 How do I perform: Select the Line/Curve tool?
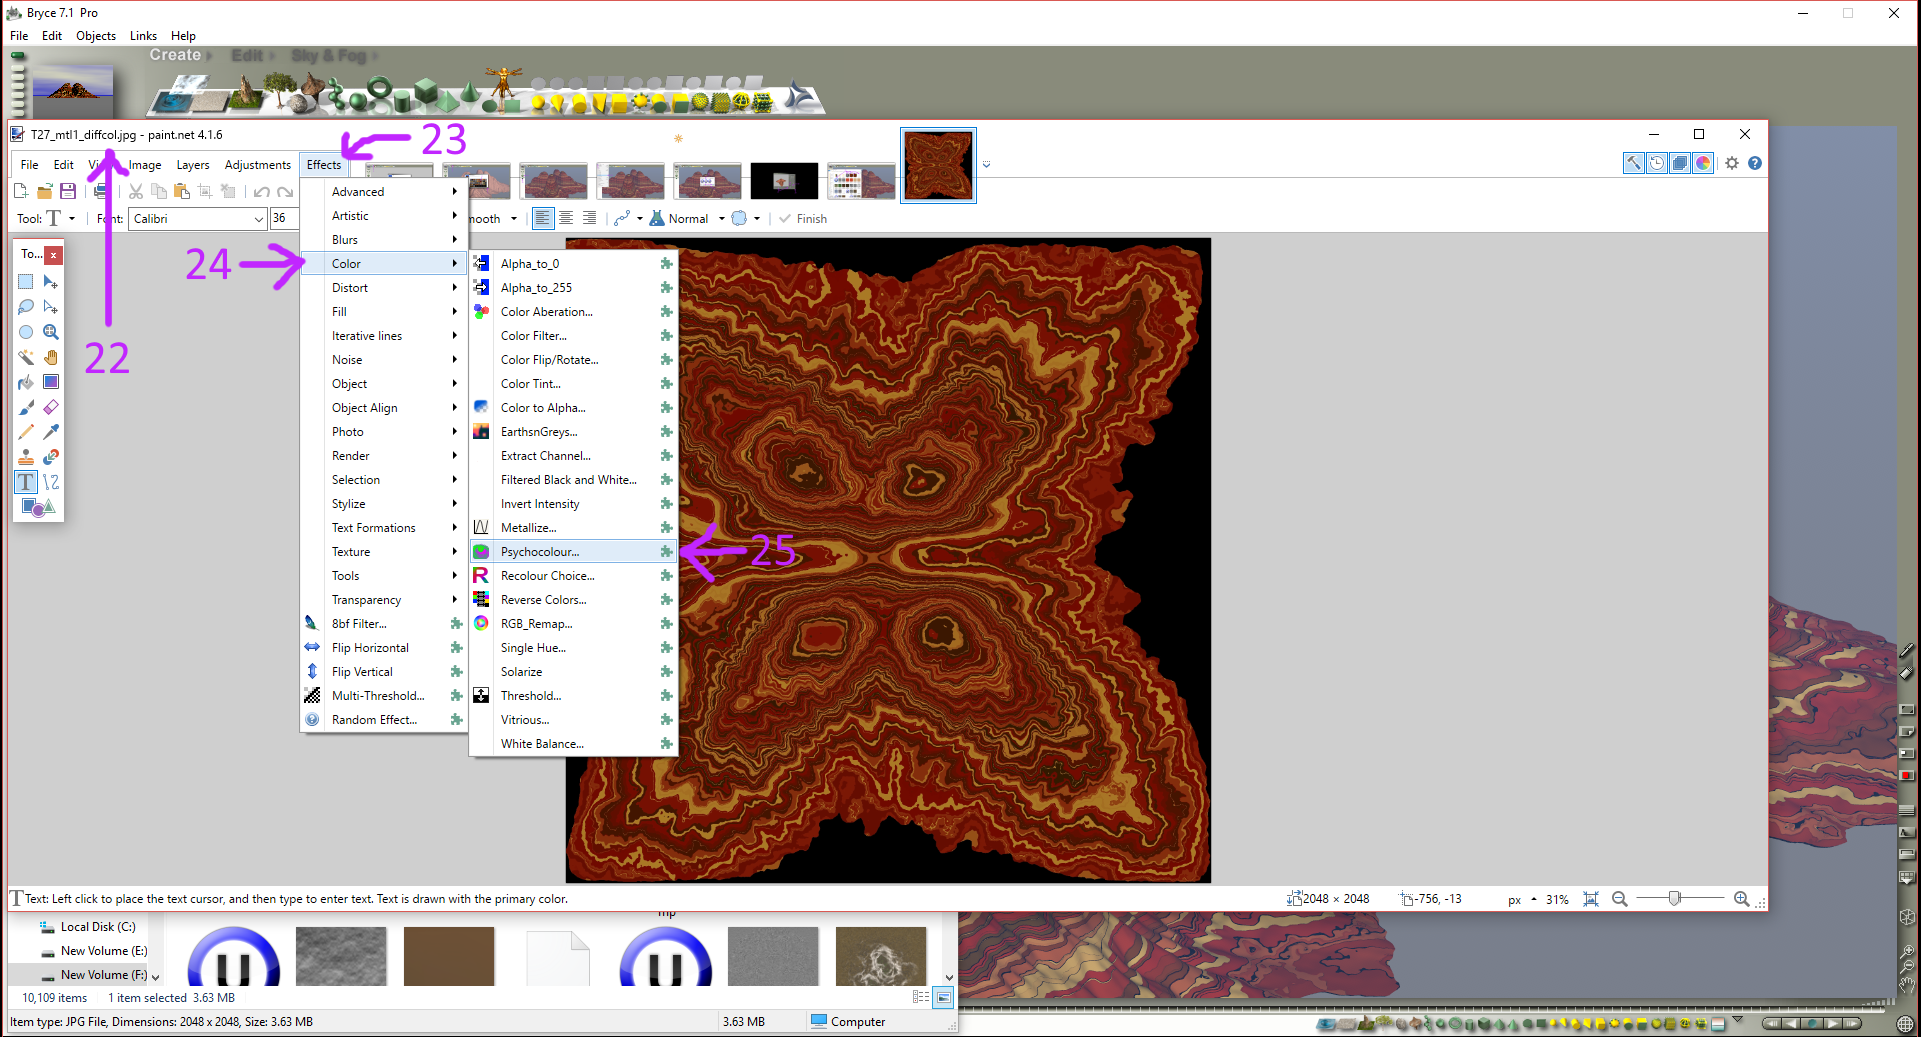pyautogui.click(x=51, y=482)
